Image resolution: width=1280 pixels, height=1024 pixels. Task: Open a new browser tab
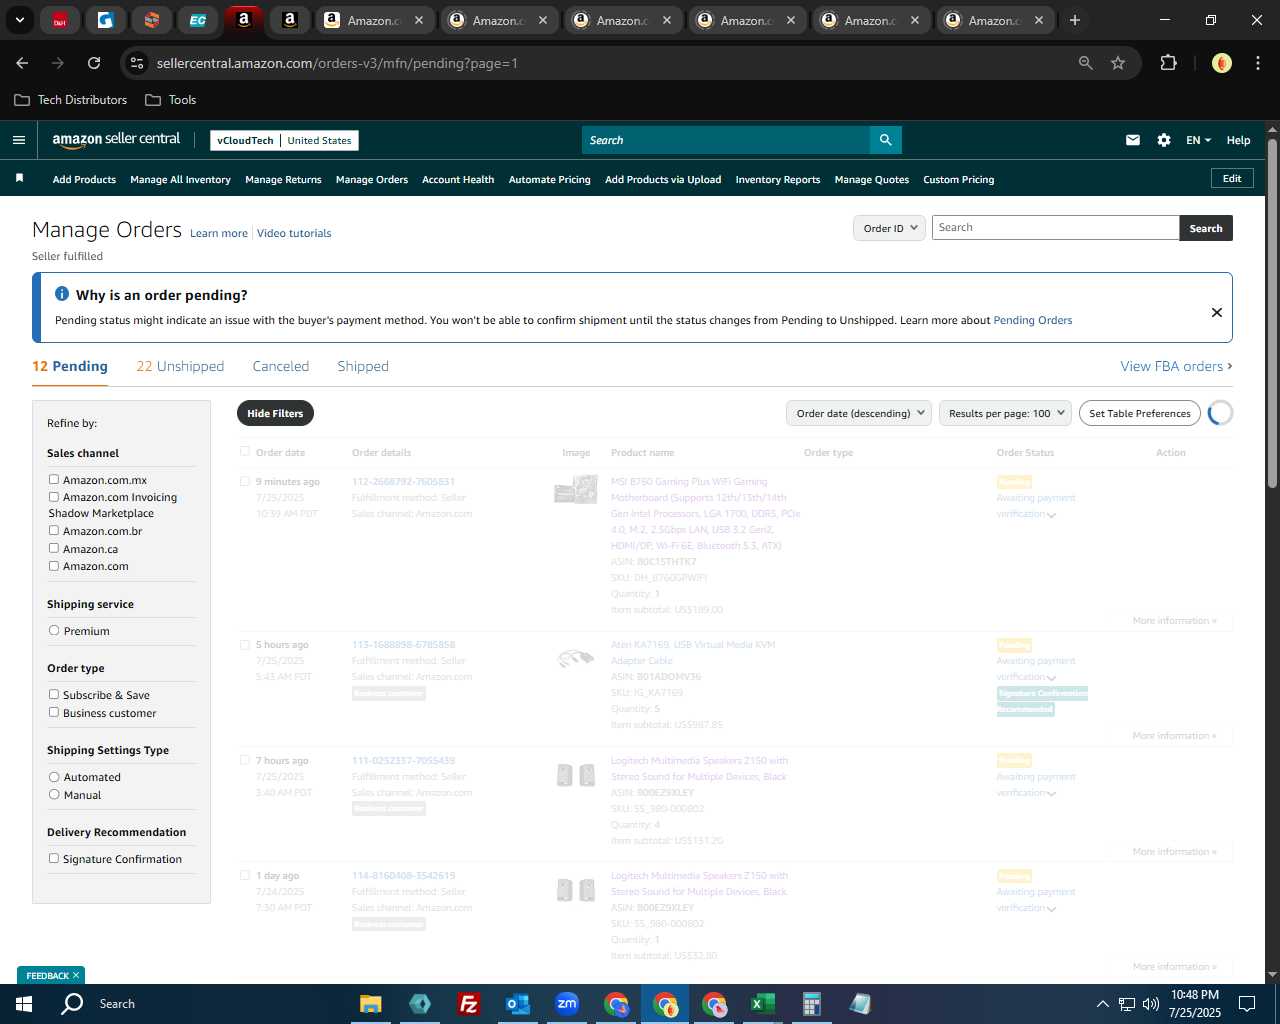point(1075,20)
